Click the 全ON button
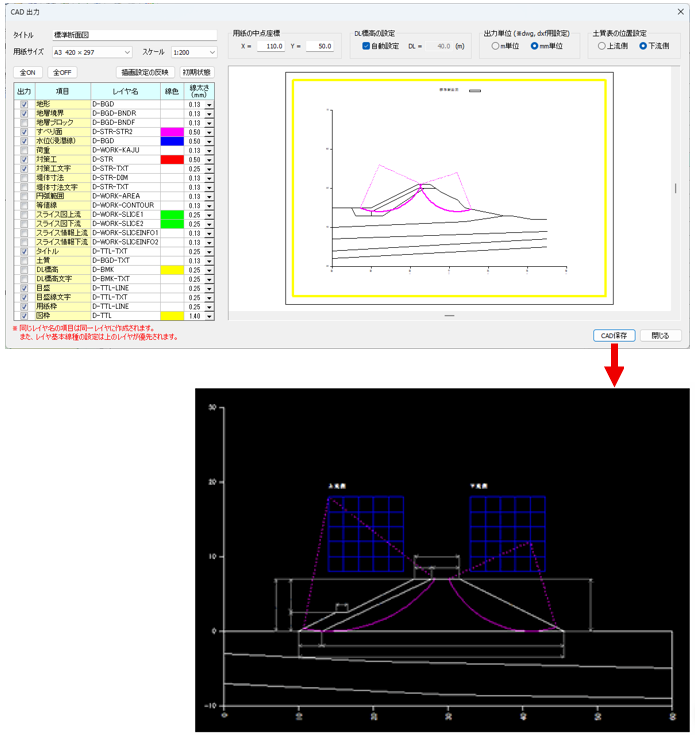695x735 pixels. point(28,73)
